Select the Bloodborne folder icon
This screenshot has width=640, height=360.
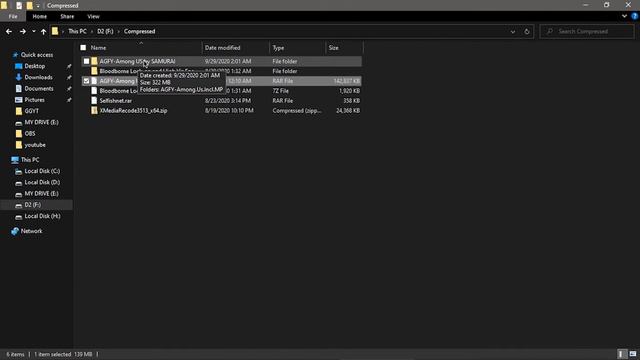click(x=94, y=71)
